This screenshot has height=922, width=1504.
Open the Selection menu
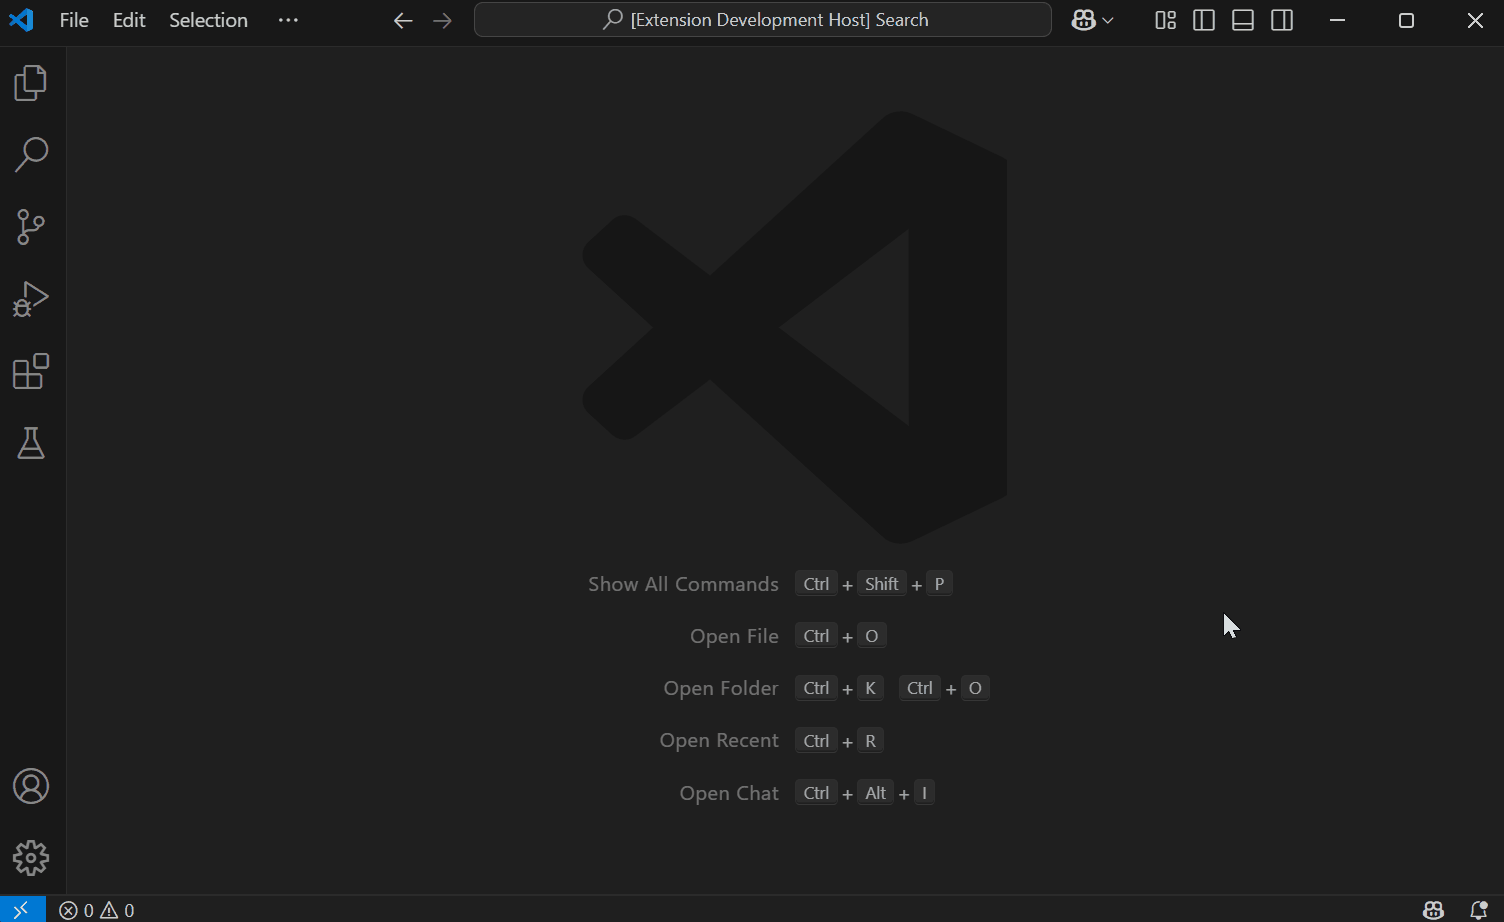tap(208, 20)
